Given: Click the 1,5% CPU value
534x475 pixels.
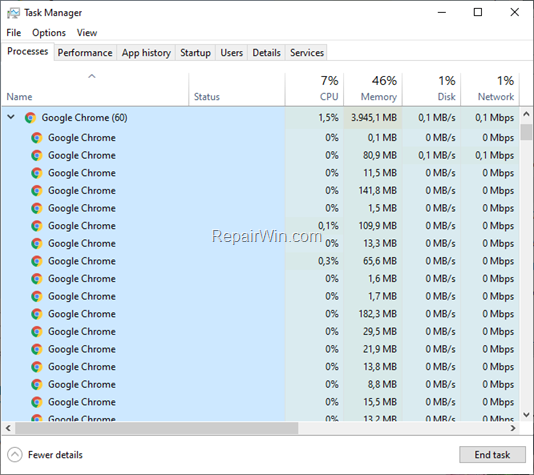Looking at the screenshot, I should pyautogui.click(x=328, y=118).
